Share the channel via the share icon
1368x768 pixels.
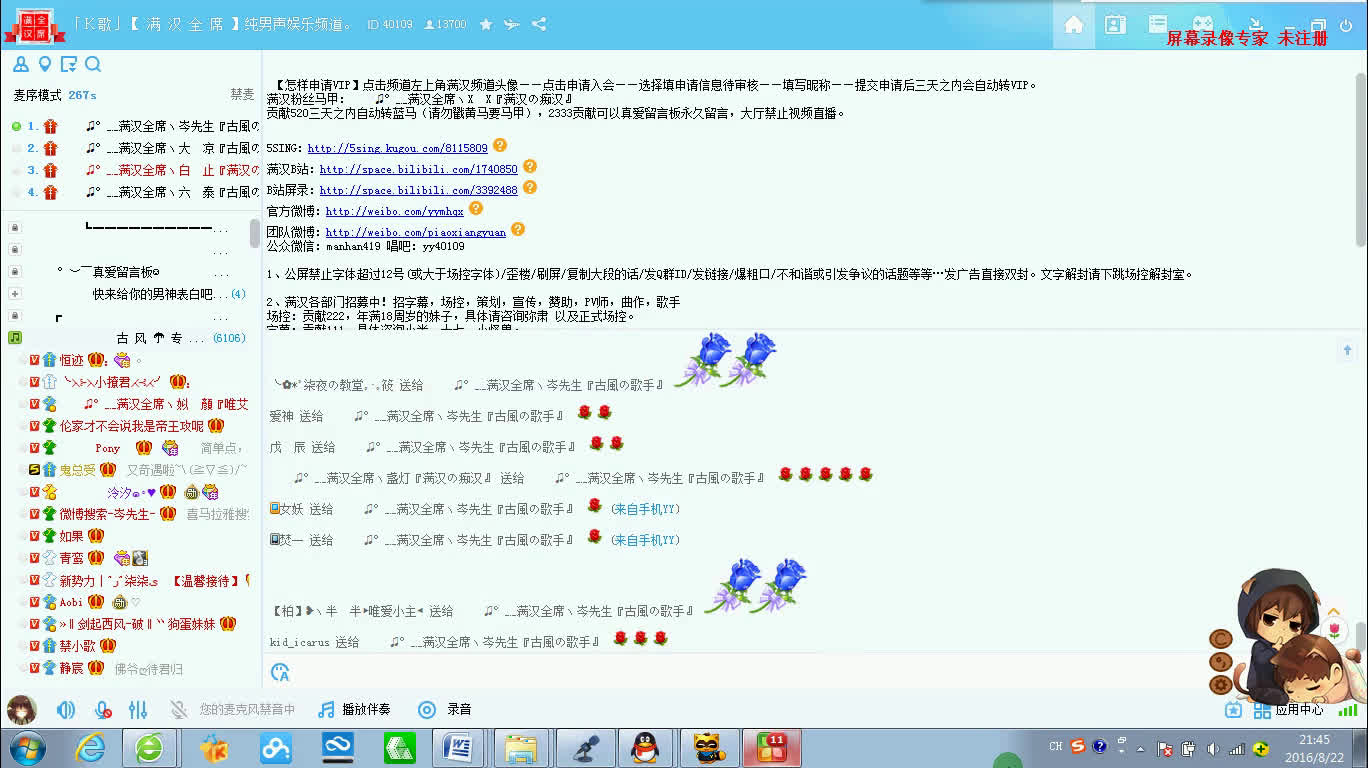538,24
